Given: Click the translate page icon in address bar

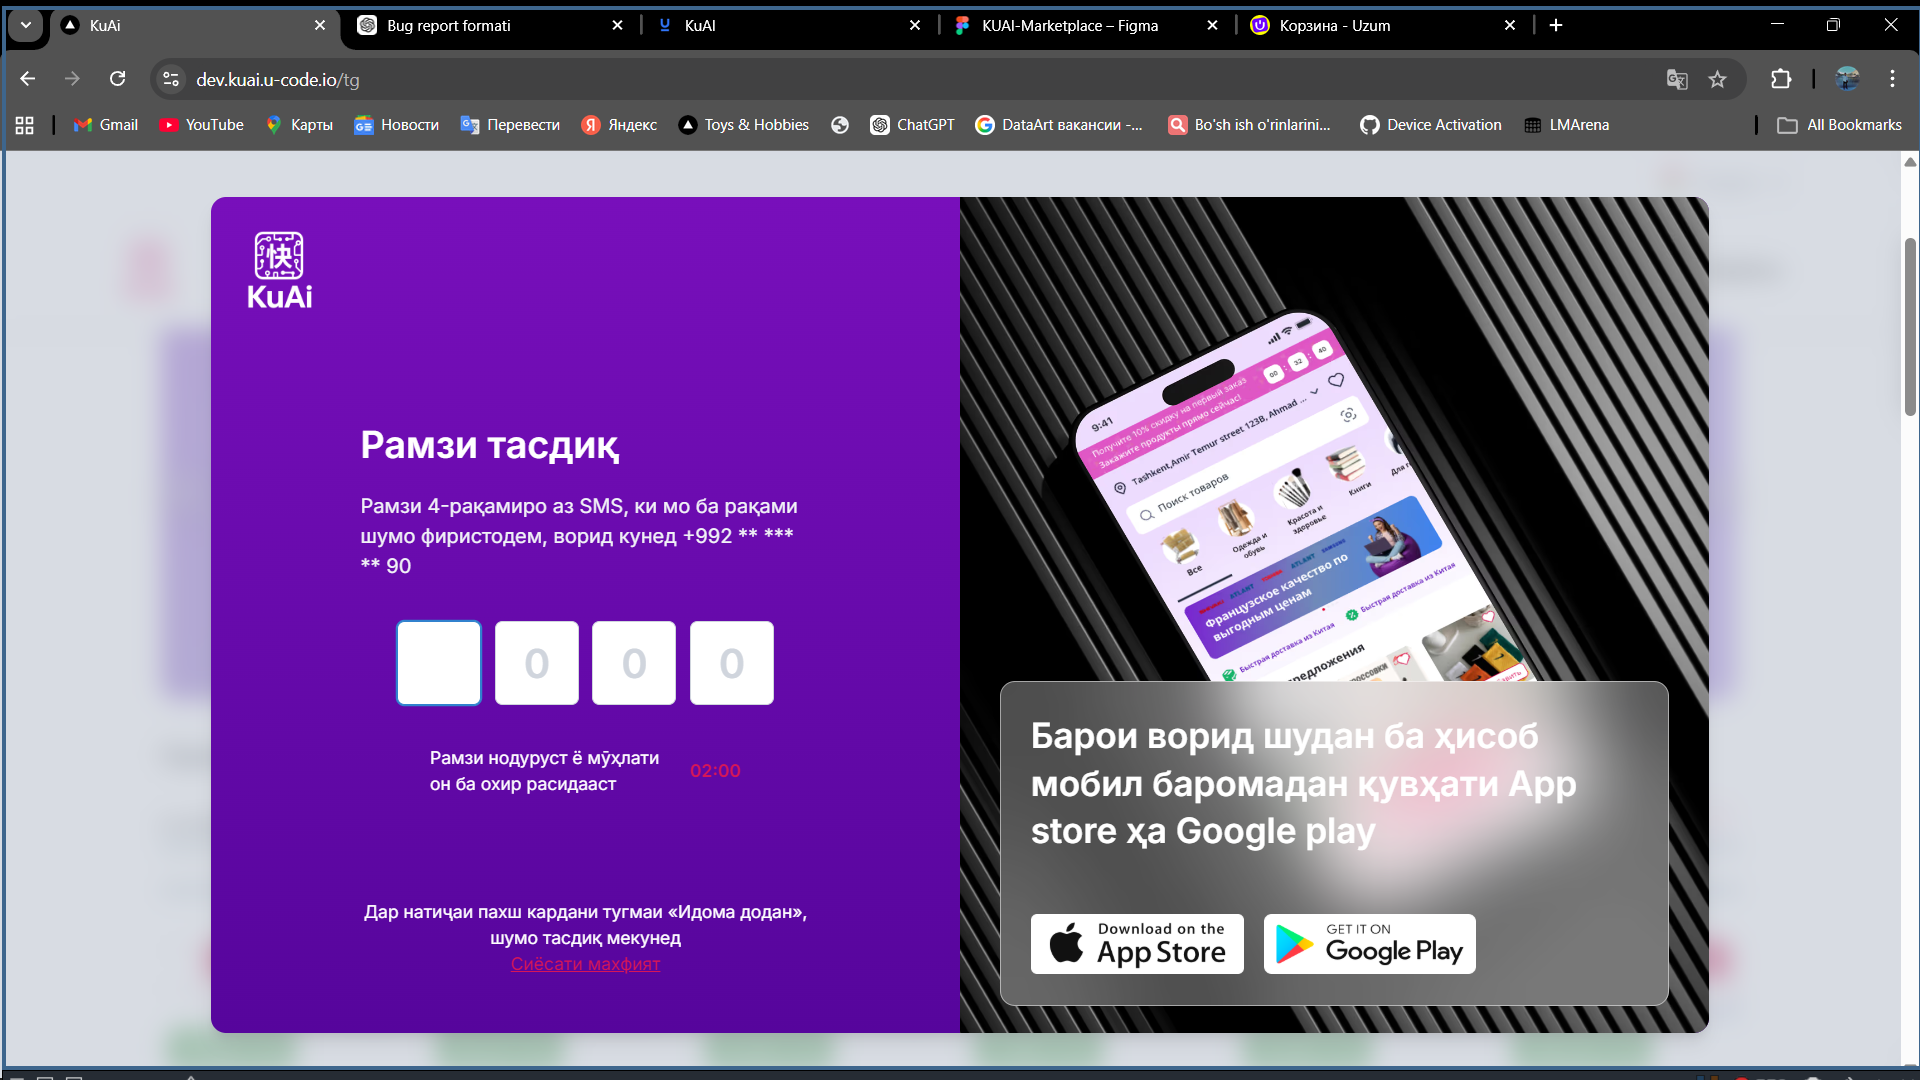Looking at the screenshot, I should [1677, 80].
